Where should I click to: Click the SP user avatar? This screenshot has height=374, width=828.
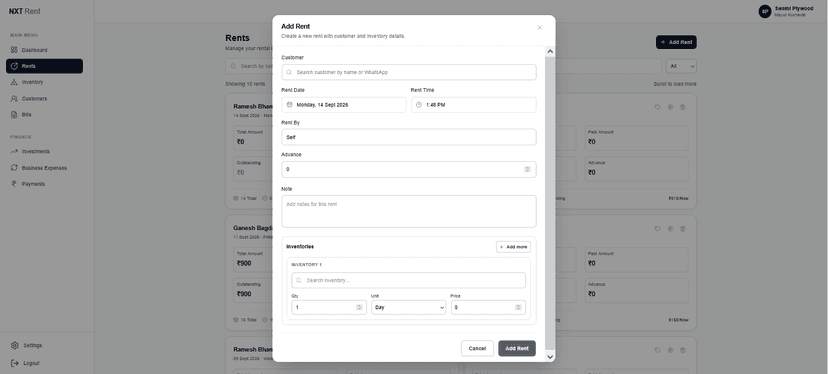coord(765,12)
